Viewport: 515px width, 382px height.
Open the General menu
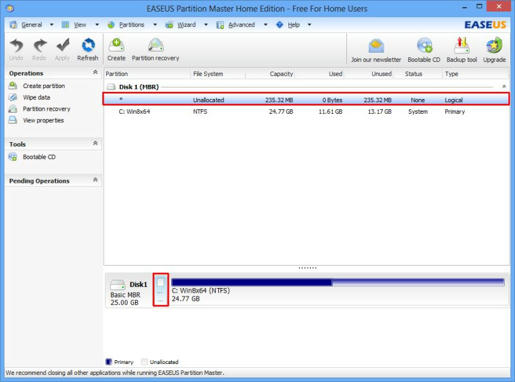[32, 25]
